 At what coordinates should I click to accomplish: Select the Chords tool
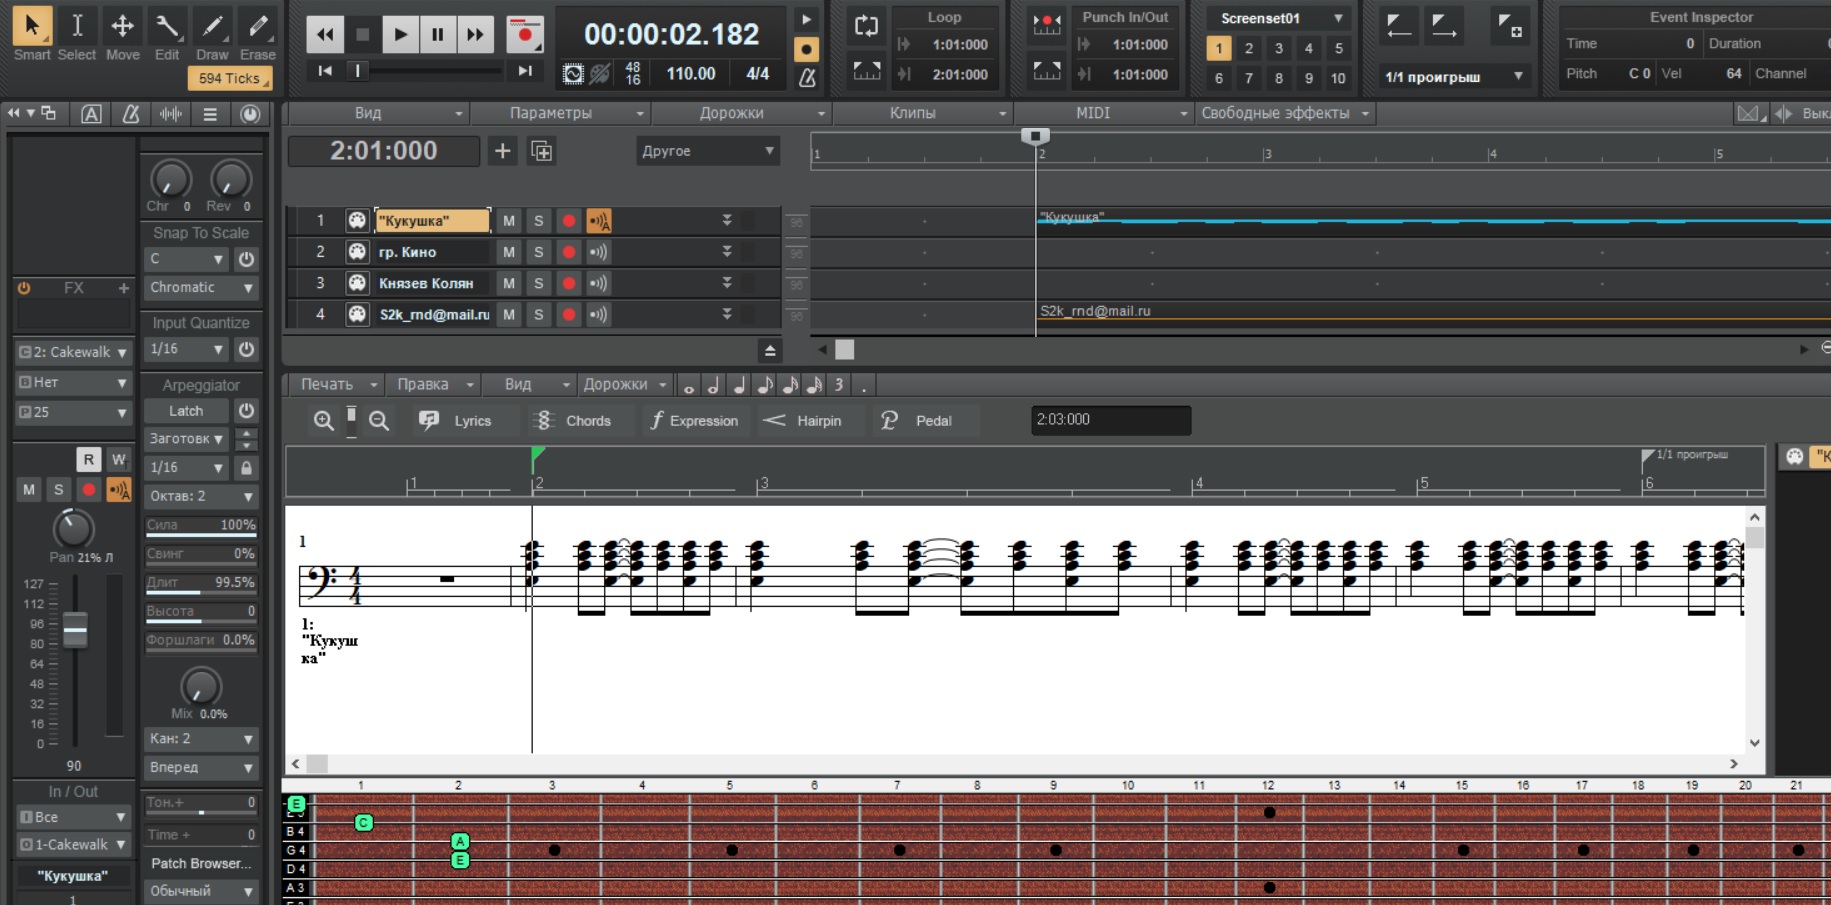574,421
